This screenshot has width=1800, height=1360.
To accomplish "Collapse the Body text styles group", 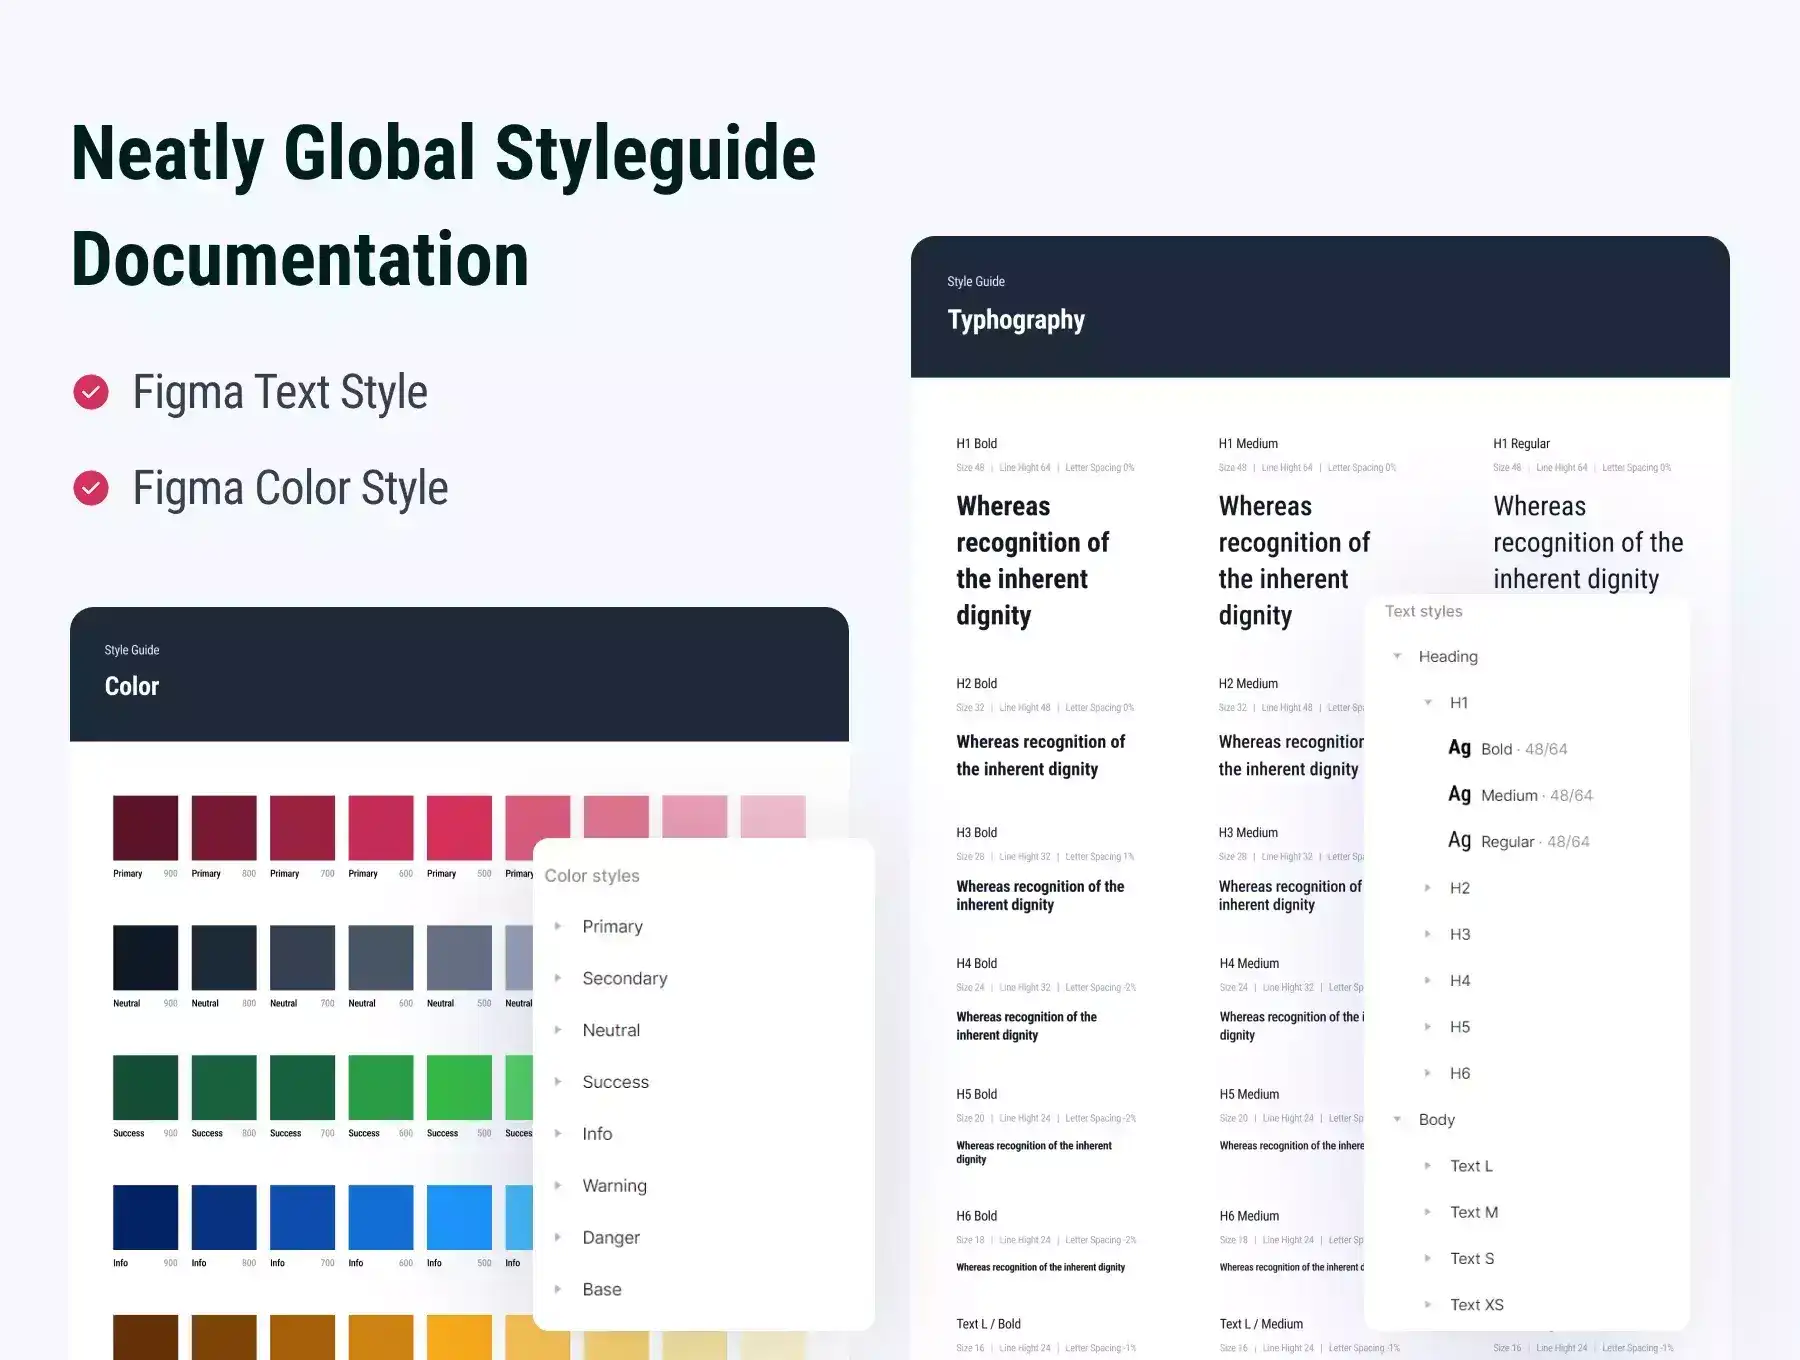I will pos(1397,1120).
